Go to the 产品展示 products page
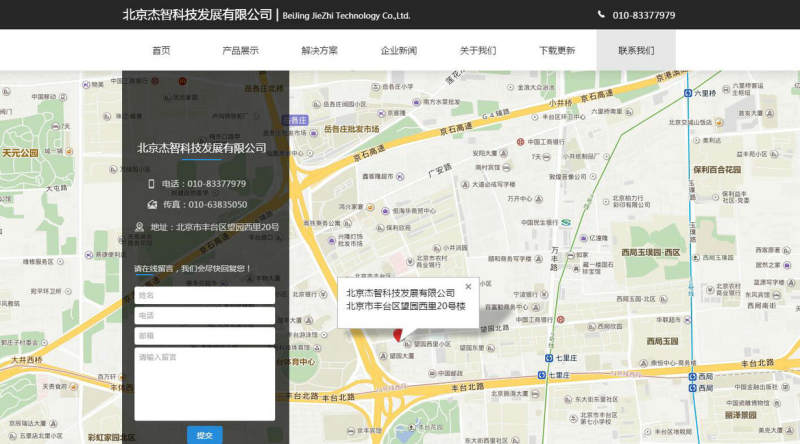Screen dimensions: 800x444 pos(240,50)
